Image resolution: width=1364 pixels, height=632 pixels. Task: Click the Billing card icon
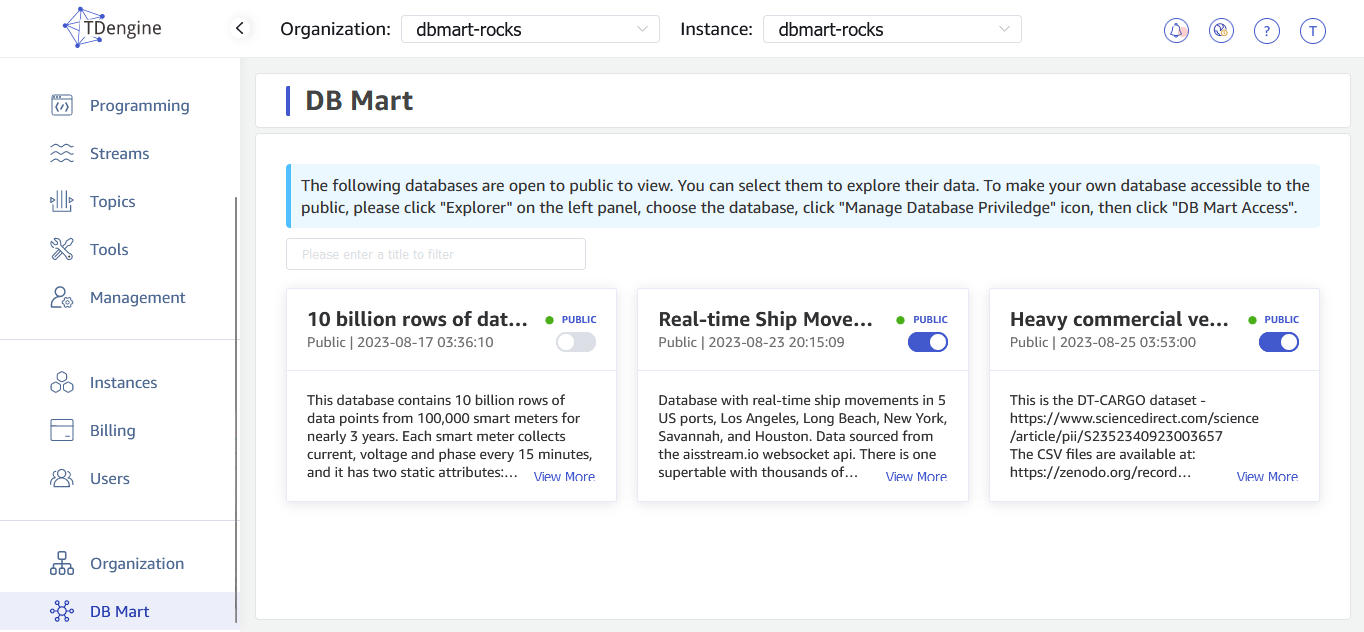tap(62, 431)
